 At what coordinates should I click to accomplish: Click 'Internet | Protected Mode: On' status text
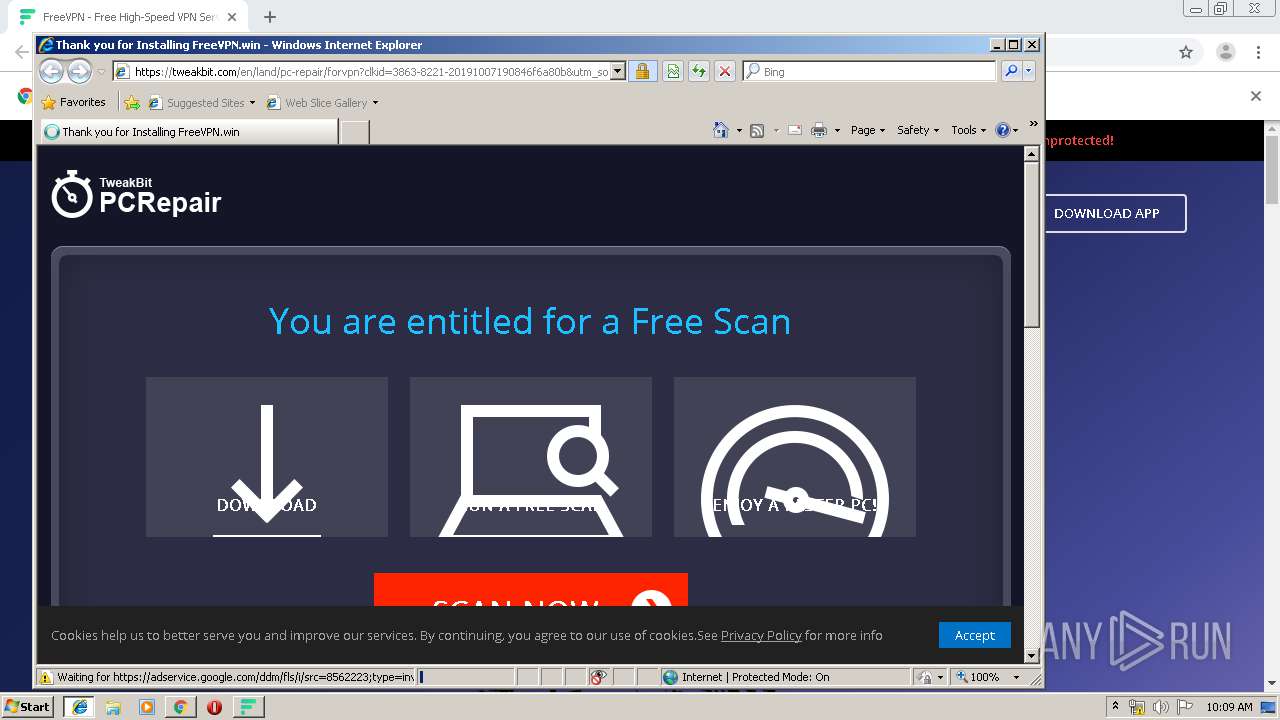[755, 677]
